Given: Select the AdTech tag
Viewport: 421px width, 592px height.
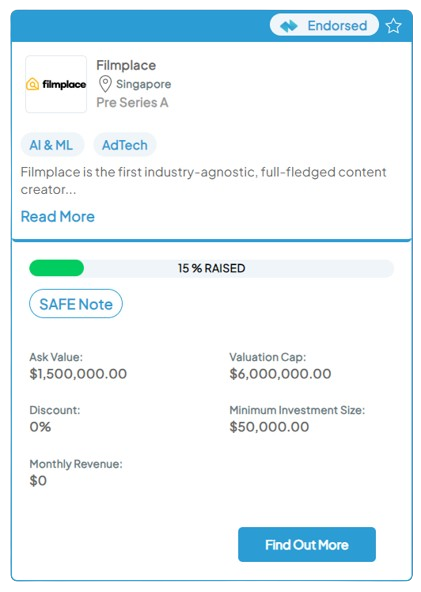Looking at the screenshot, I should pos(125,145).
